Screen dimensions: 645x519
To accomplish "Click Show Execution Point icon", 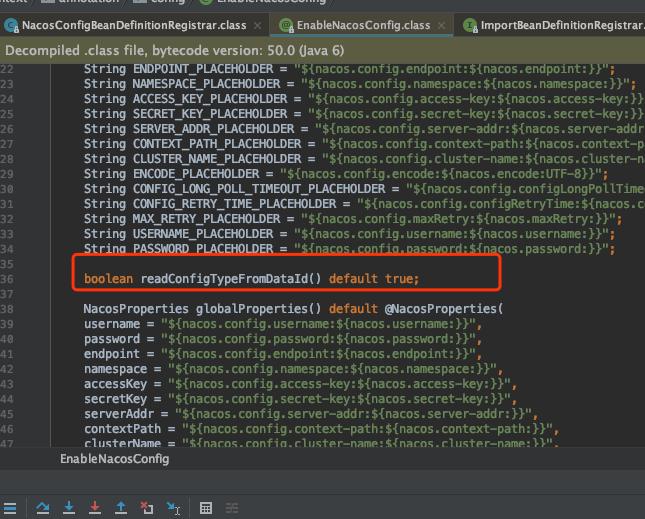I will (10, 508).
